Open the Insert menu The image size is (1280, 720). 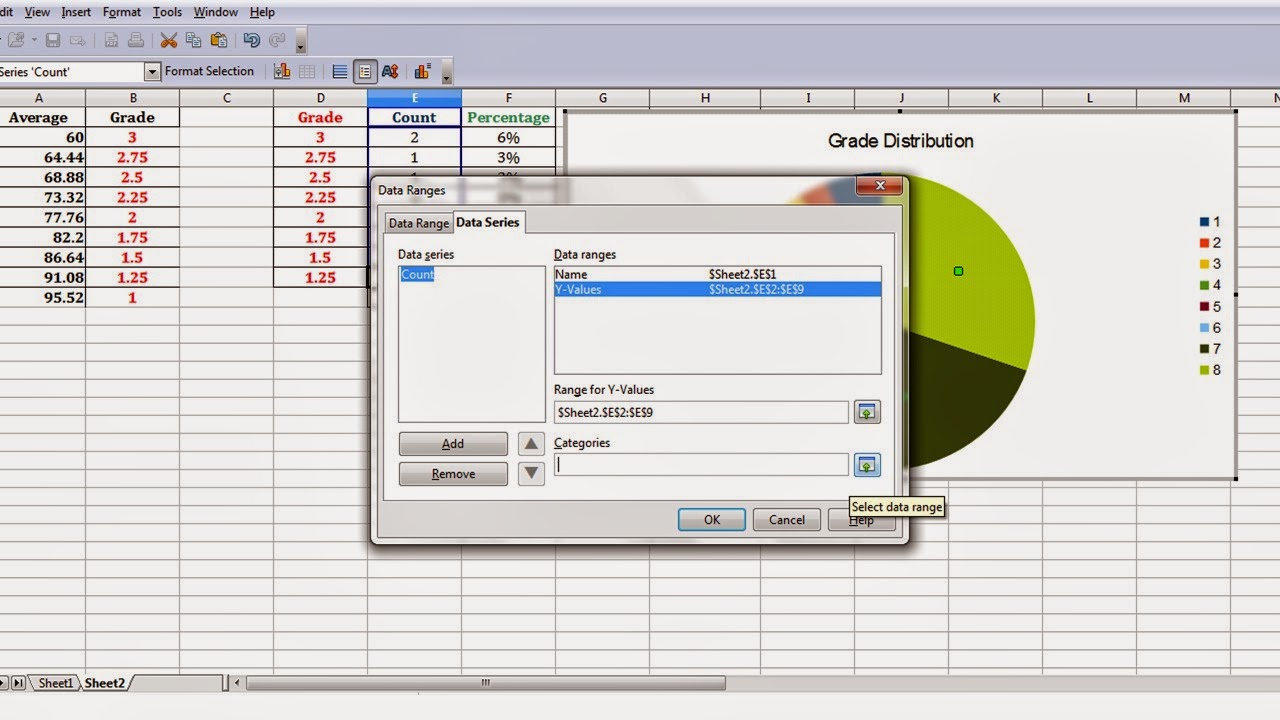[76, 12]
